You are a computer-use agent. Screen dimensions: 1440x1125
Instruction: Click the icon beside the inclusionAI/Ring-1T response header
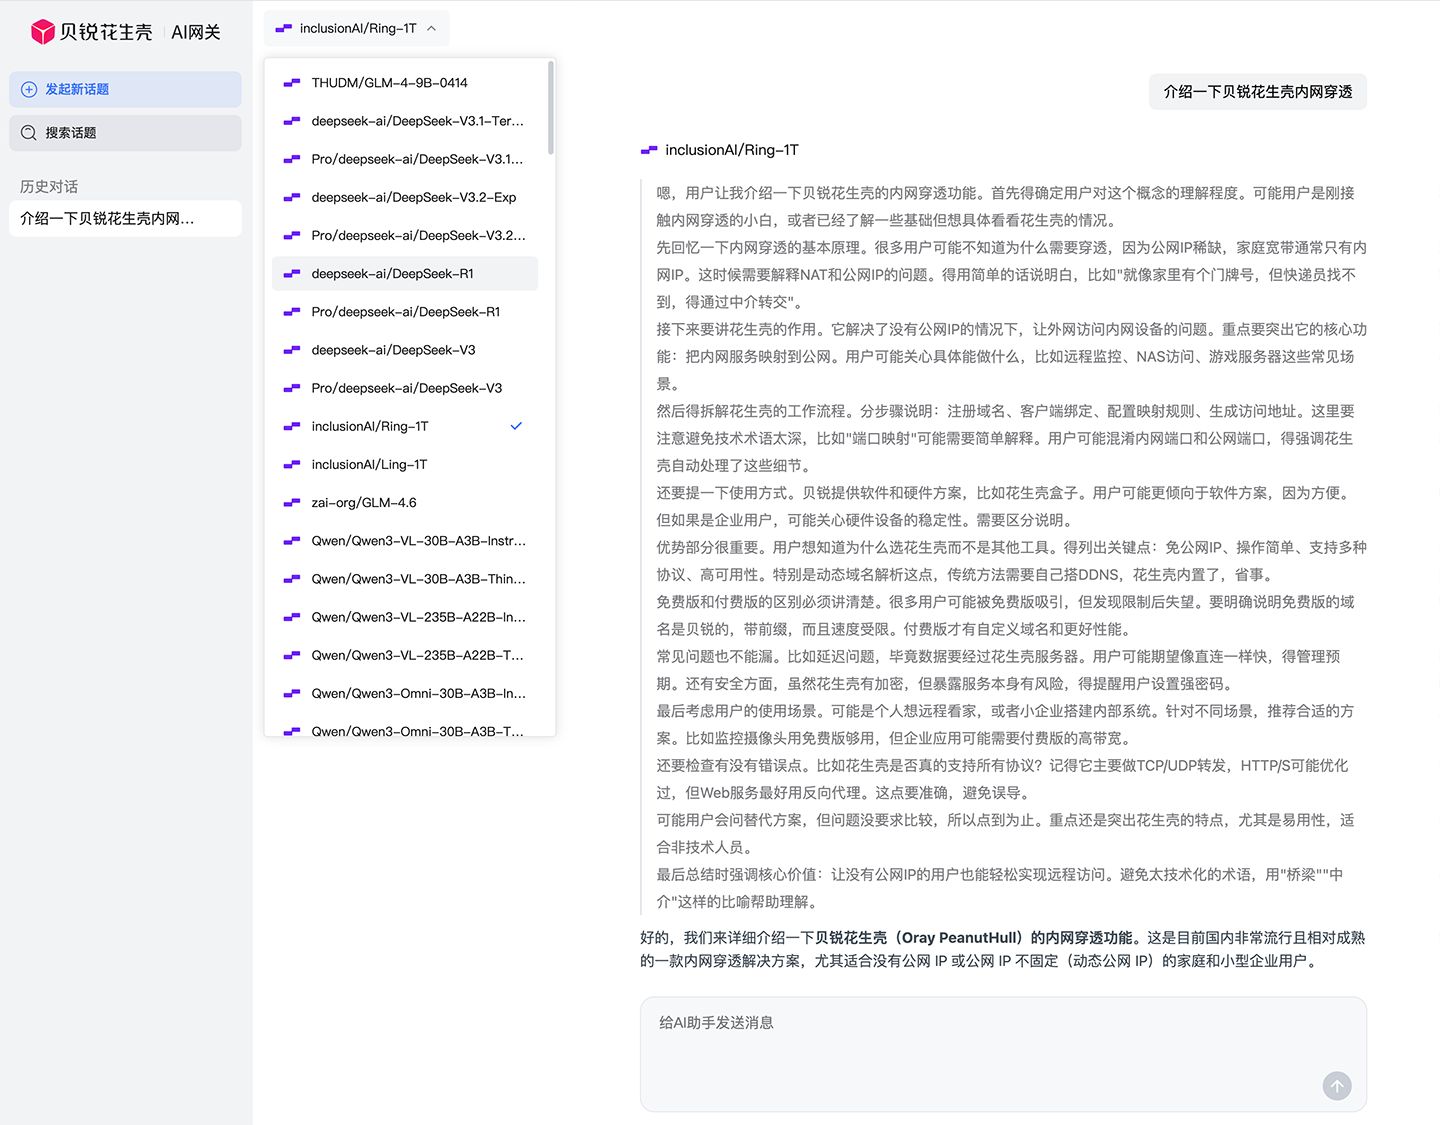pyautogui.click(x=649, y=150)
